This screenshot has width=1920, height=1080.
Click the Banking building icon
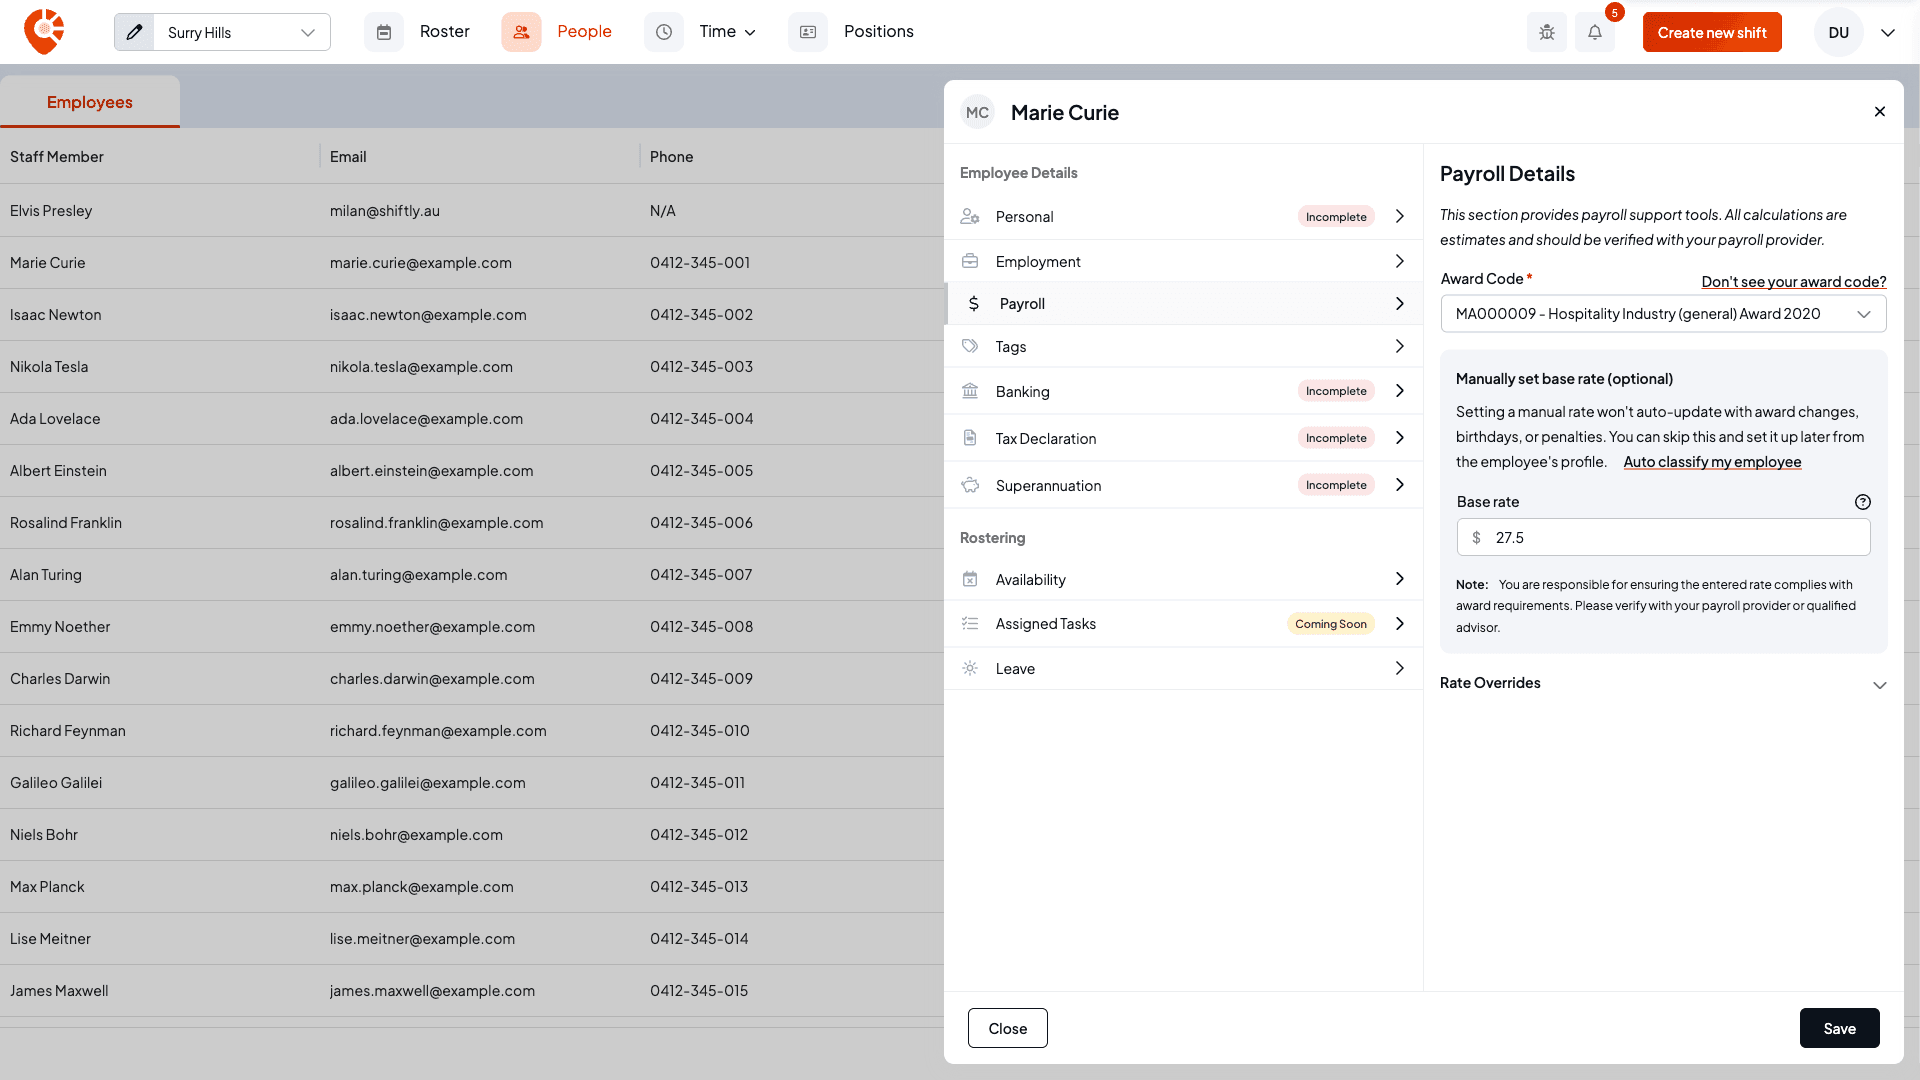click(970, 391)
